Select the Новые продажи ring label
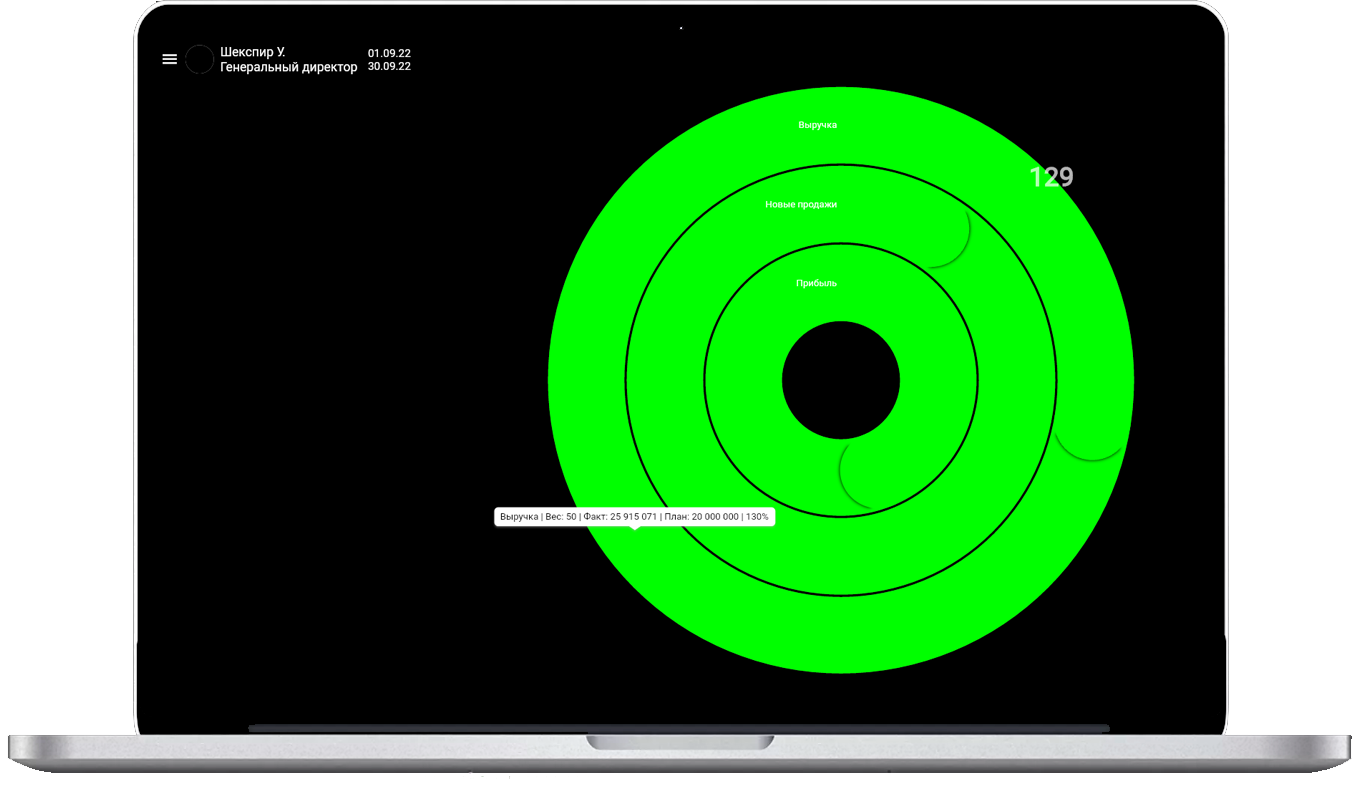This screenshot has width=1352, height=785. tap(801, 204)
